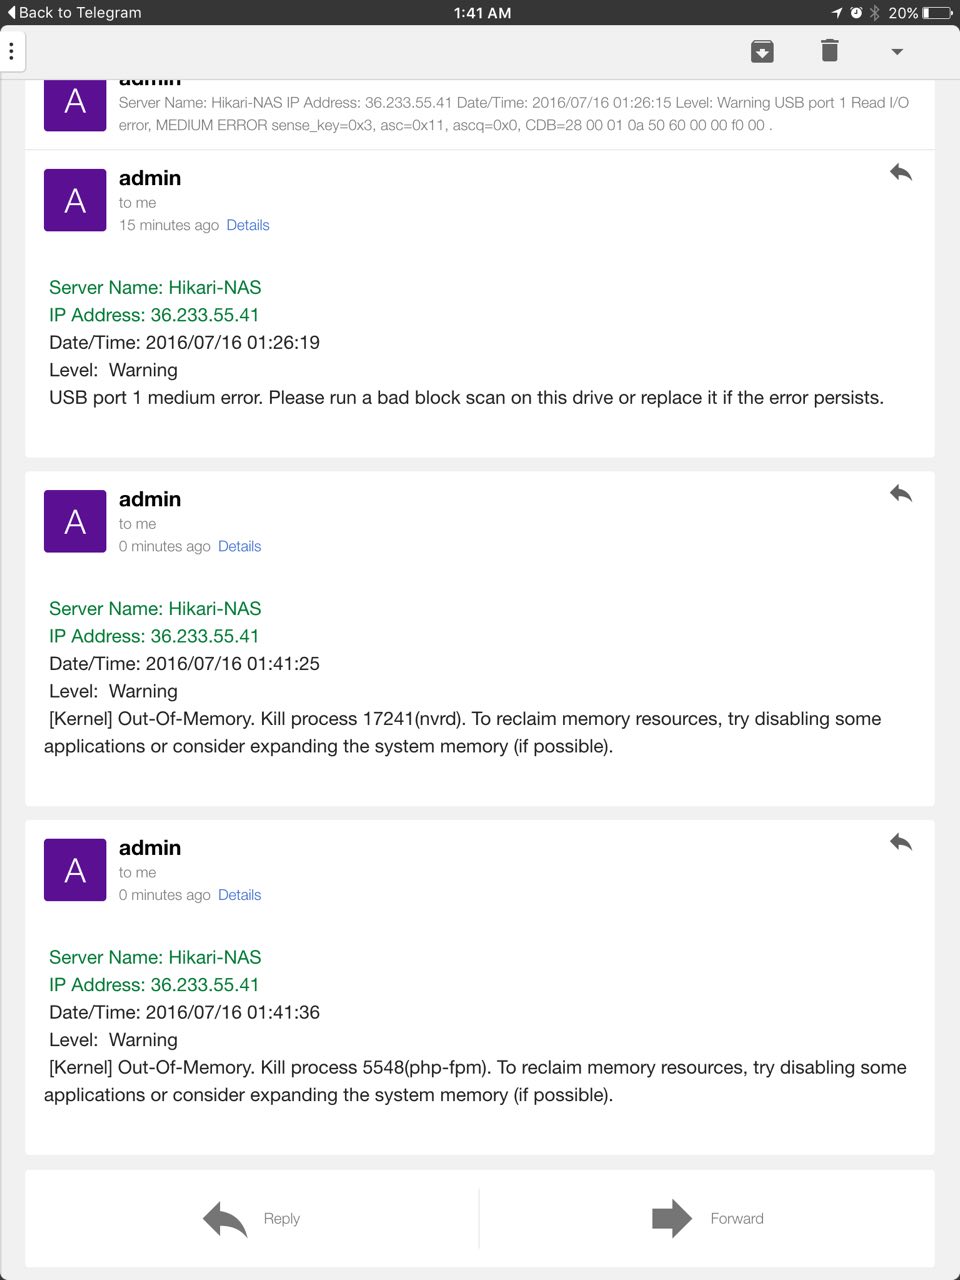Show details of the 01:41:36 warning email
Viewport: 960px width, 1280px height.
[239, 895]
